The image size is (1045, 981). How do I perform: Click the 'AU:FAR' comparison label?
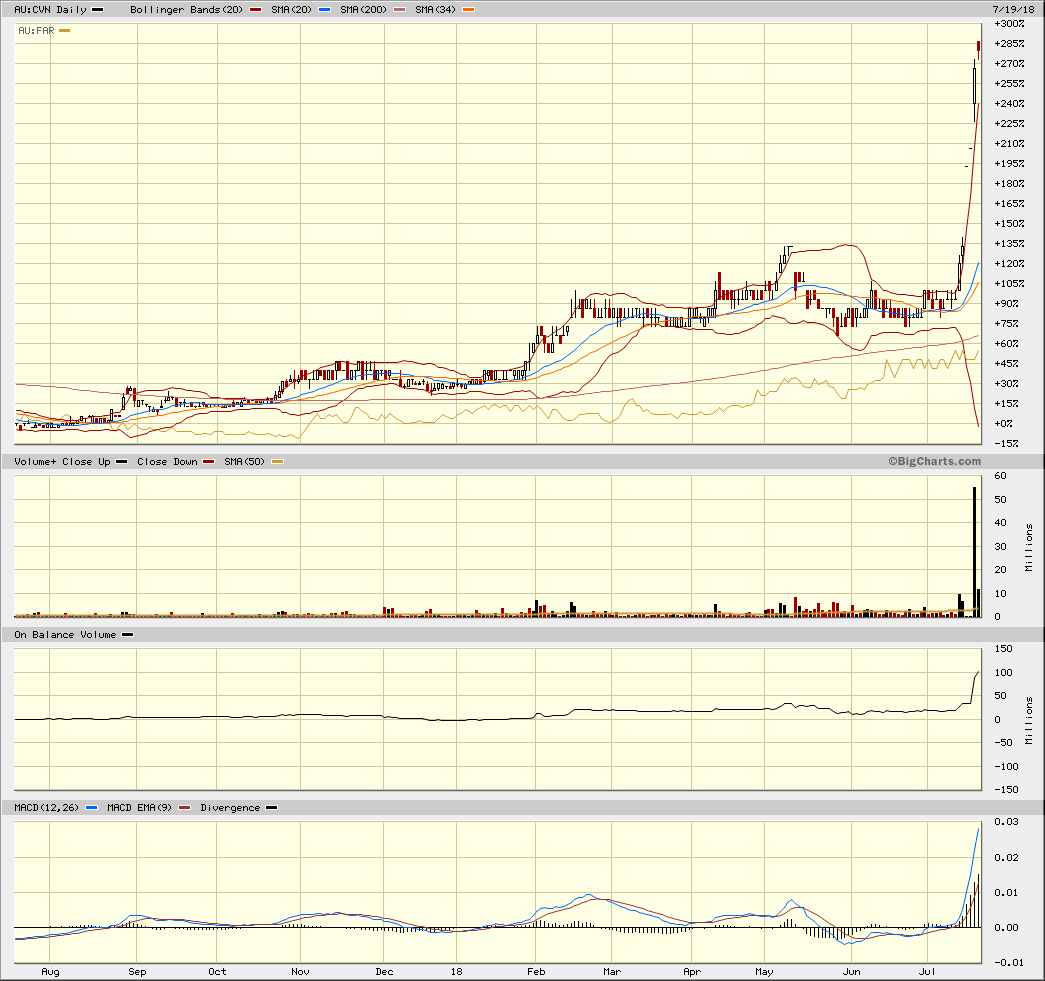tap(36, 31)
